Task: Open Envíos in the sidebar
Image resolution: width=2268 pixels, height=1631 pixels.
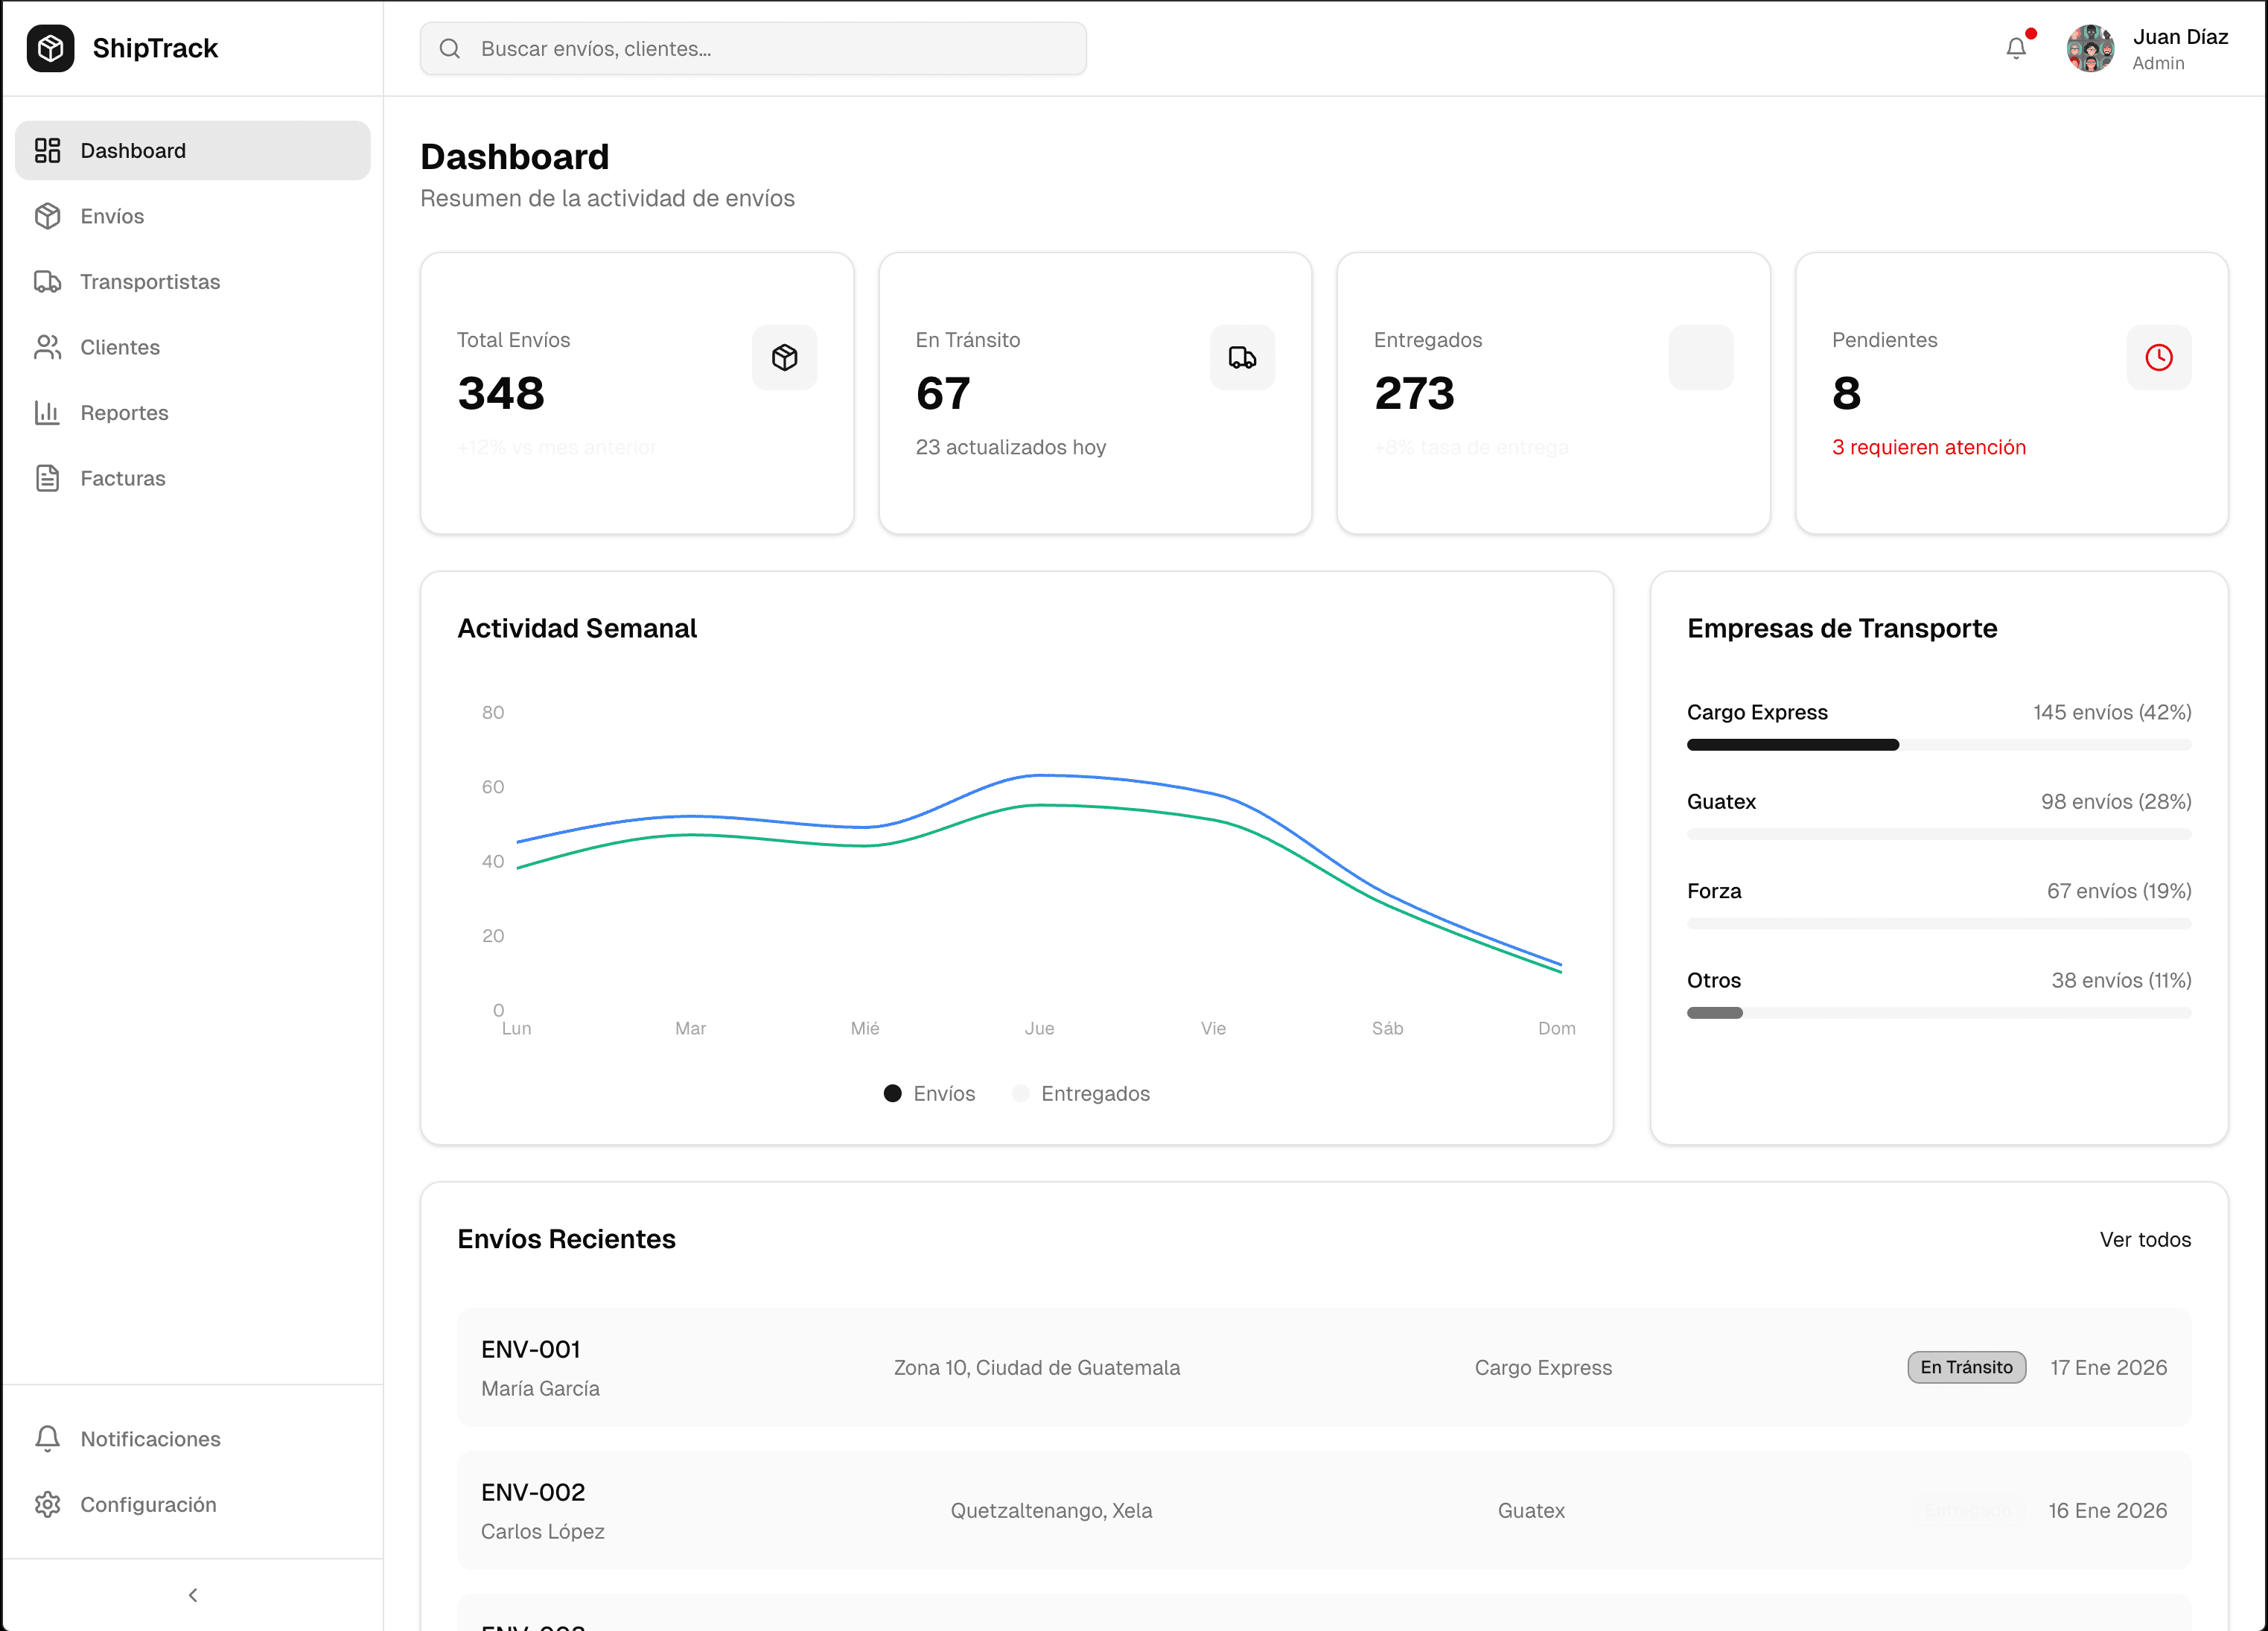Action: 193,216
